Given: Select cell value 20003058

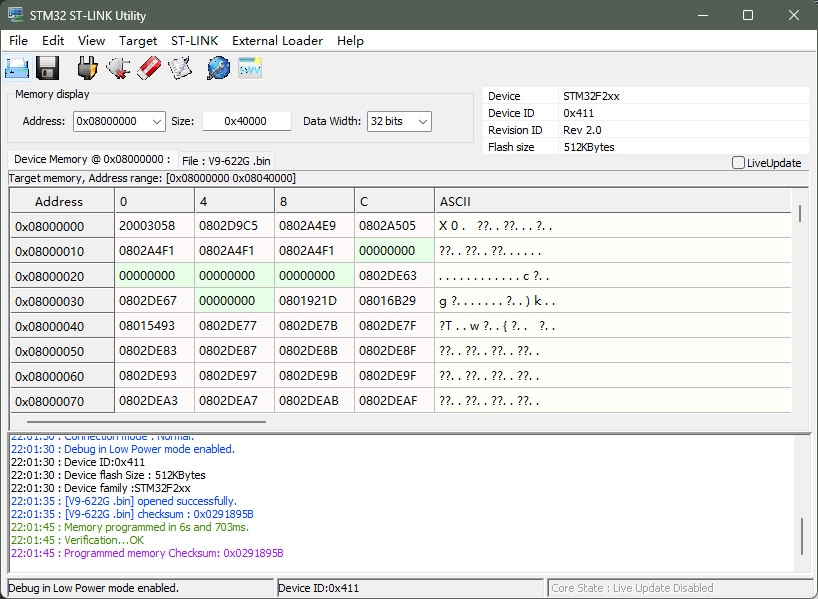Looking at the screenshot, I should pos(154,226).
